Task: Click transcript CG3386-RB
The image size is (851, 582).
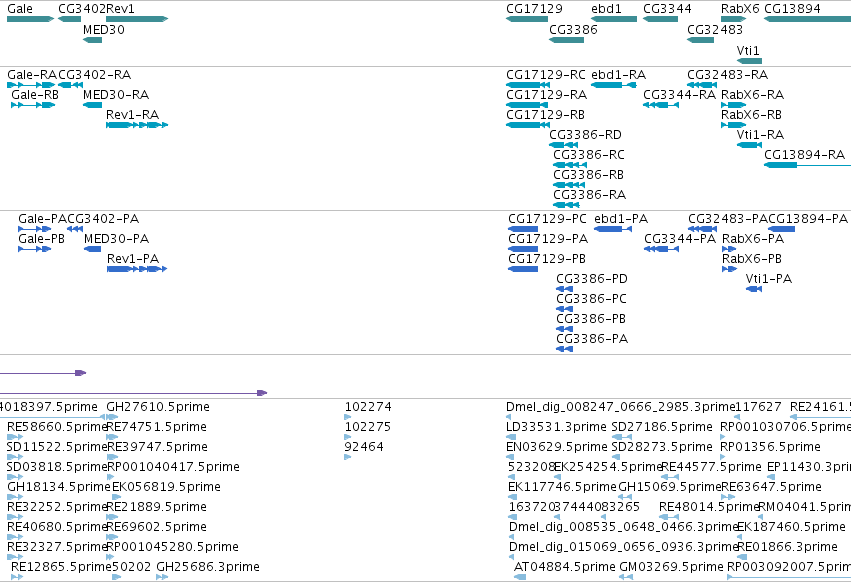Action: [x=569, y=185]
